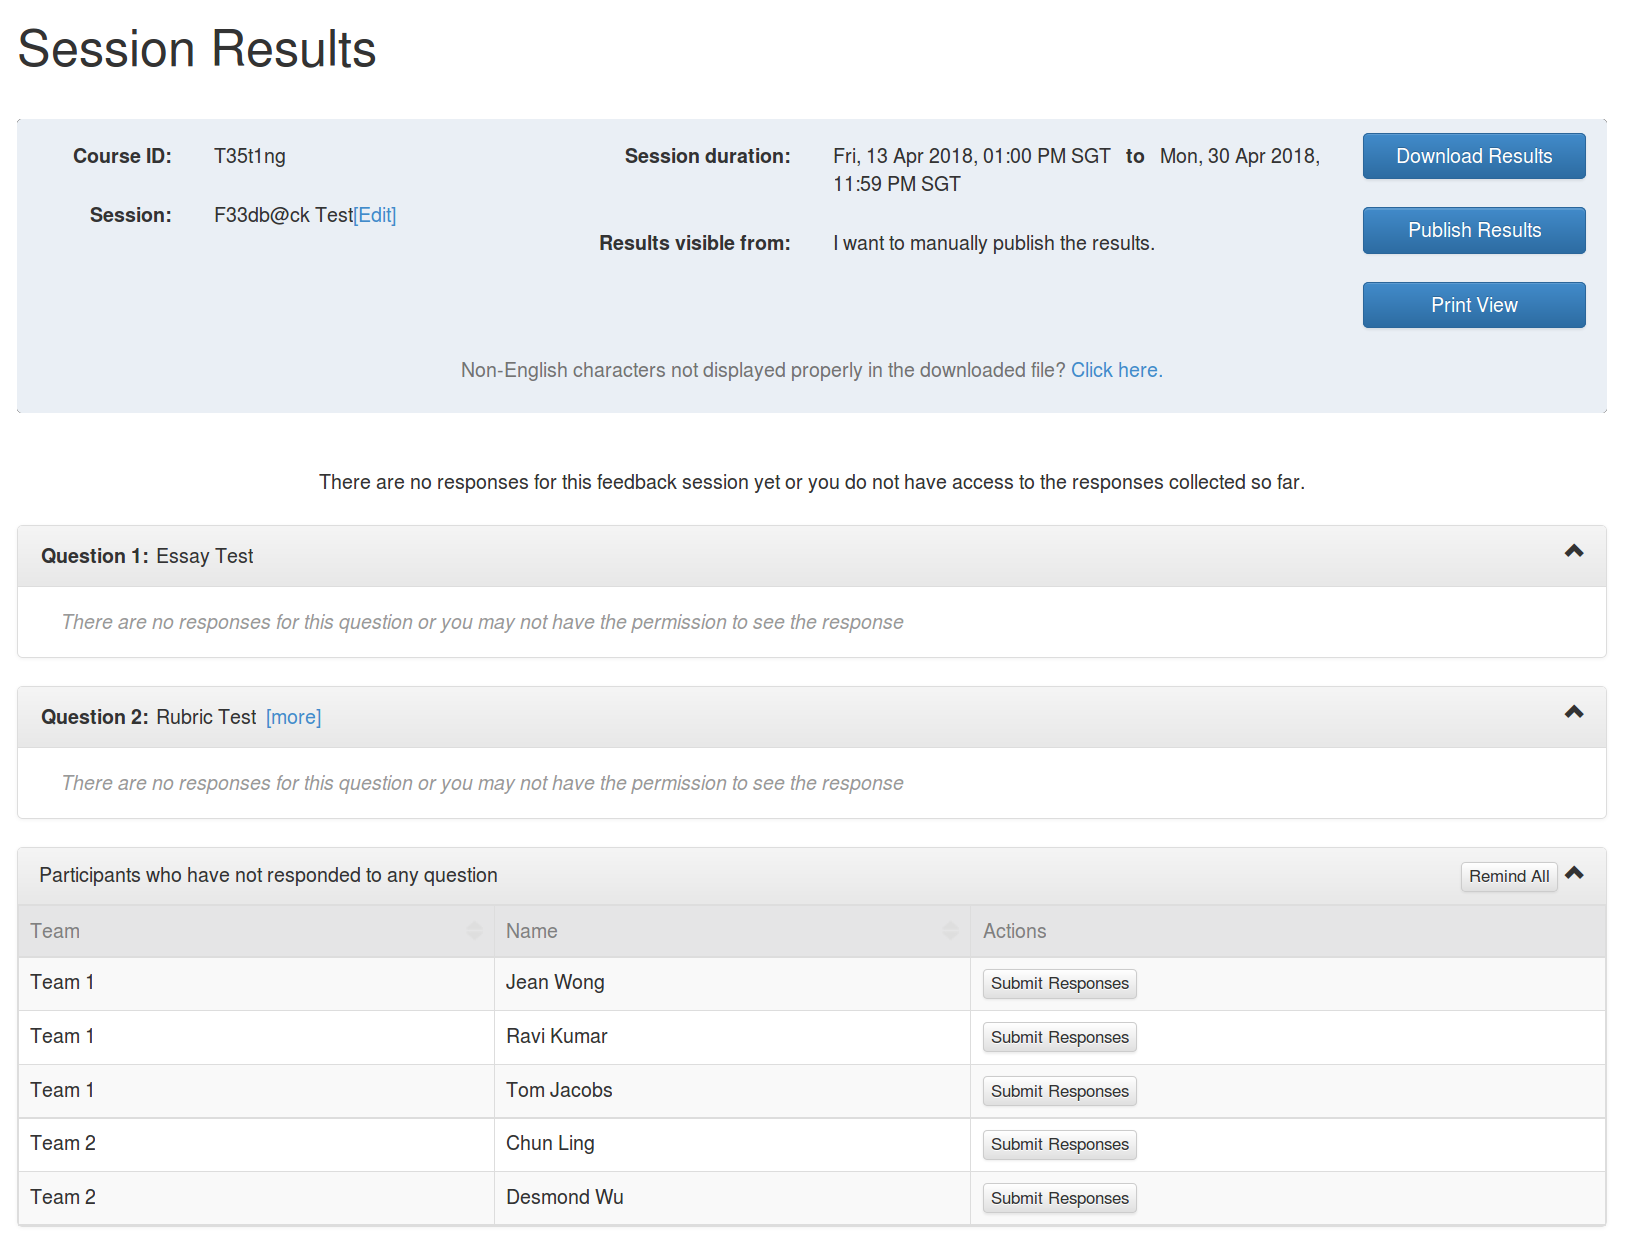Screen dimensions: 1628x1242
Task: Submit responses for Chun Ling
Action: 1060,1145
